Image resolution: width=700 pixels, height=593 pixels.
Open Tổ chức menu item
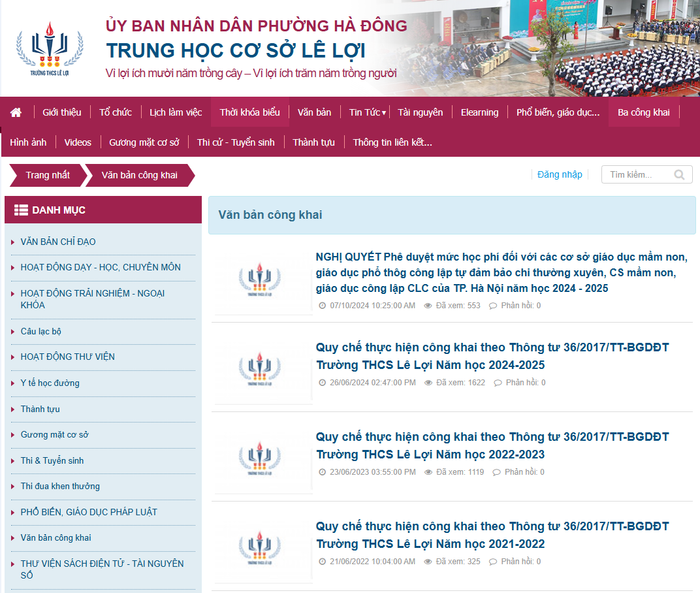[116, 113]
